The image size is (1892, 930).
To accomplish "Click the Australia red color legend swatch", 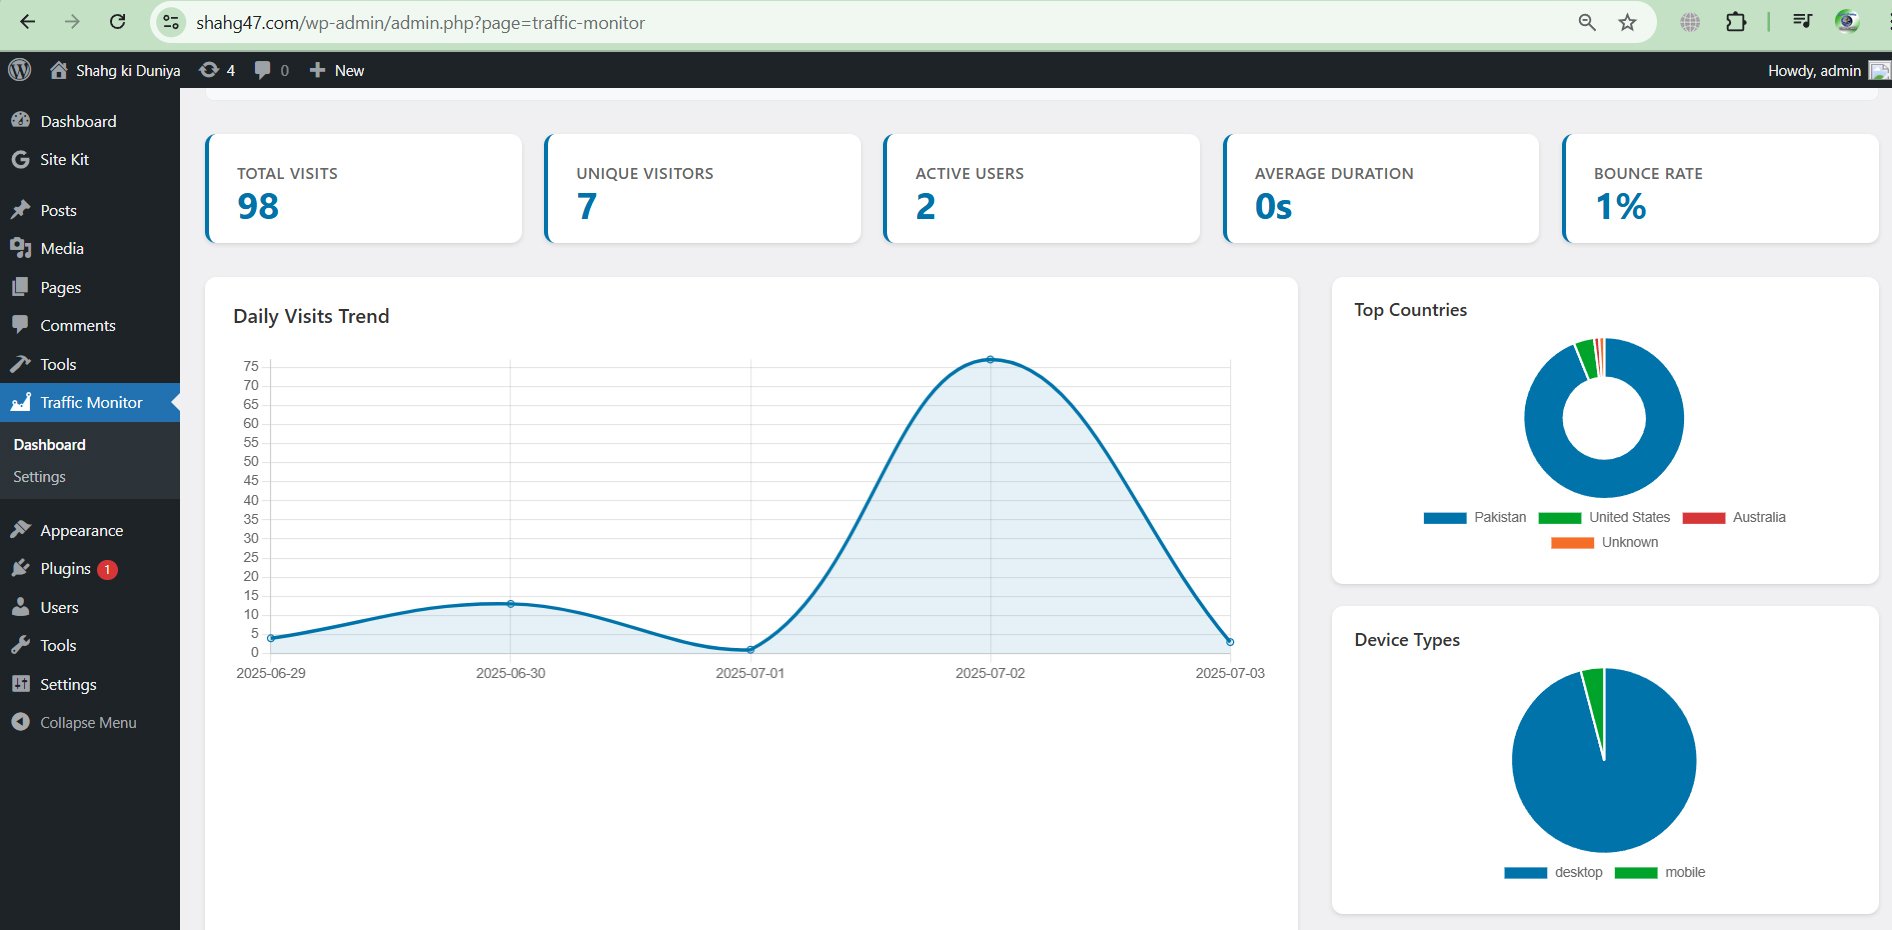I will [x=1703, y=518].
